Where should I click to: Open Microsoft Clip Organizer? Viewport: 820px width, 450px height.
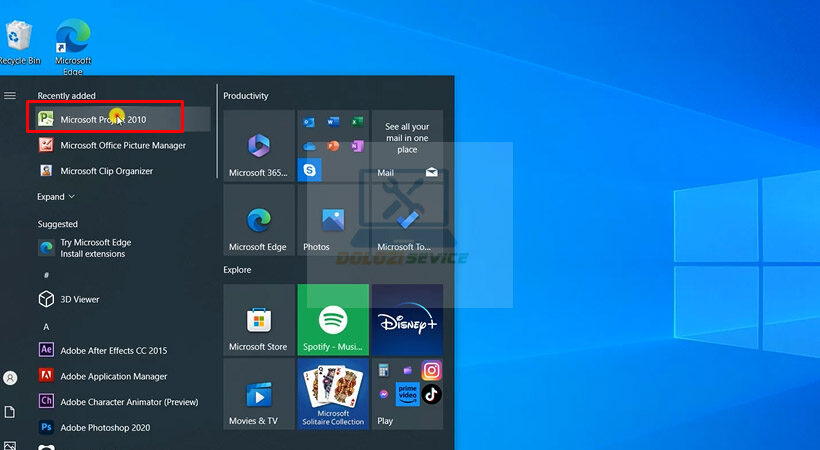tap(106, 171)
